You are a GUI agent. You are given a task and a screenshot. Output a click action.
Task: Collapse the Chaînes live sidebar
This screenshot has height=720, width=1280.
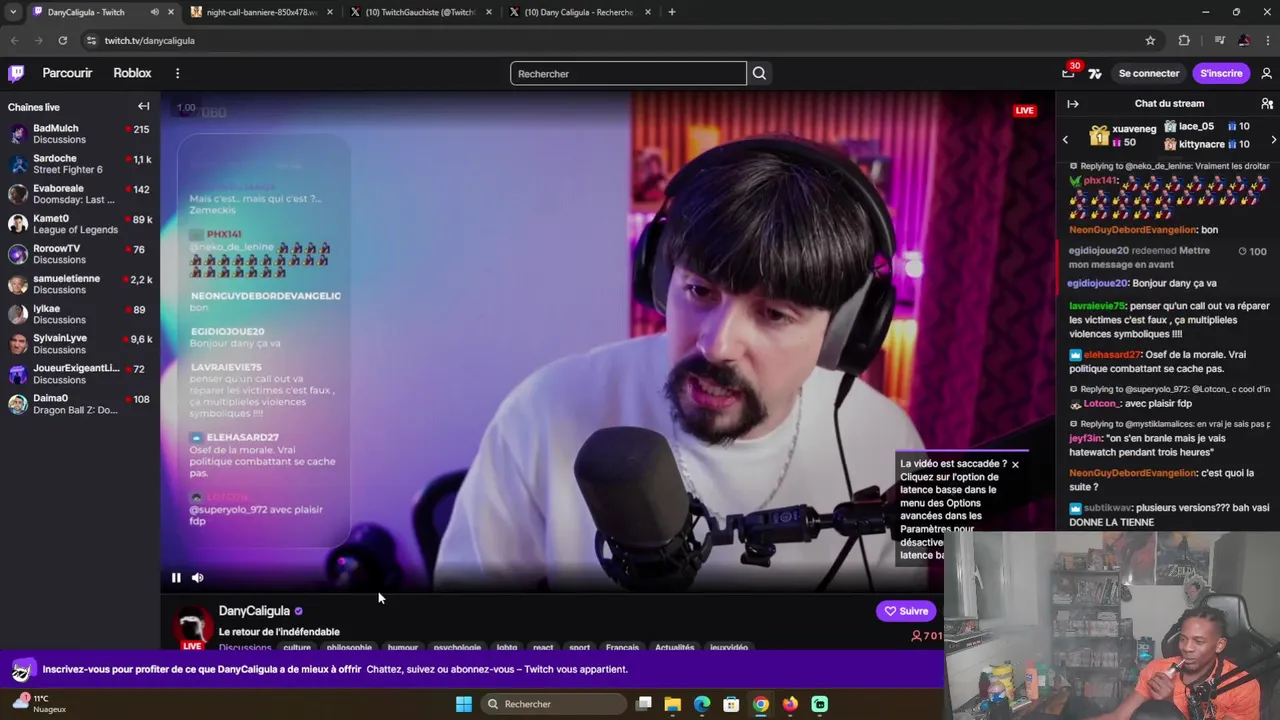(144, 106)
